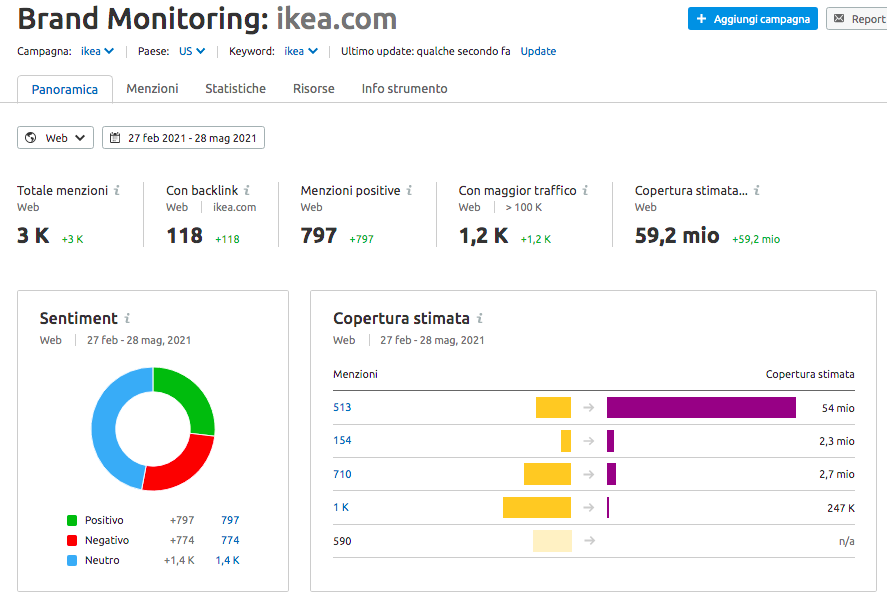Click the 247 K coverage value

(841, 508)
